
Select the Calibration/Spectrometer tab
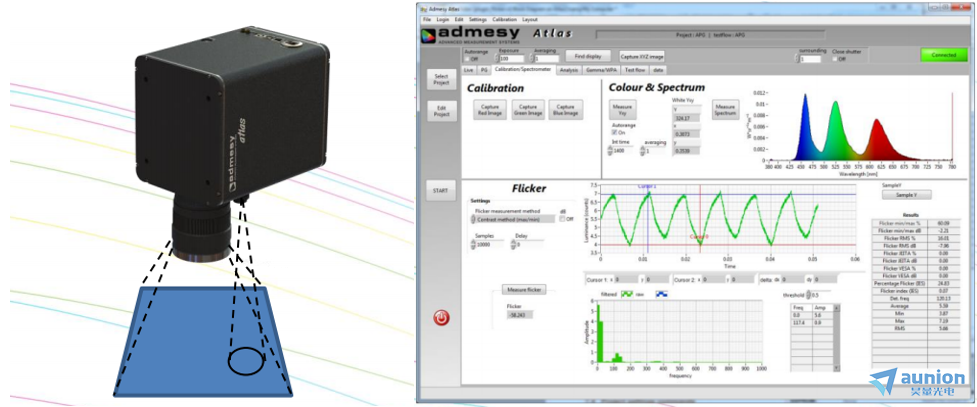(x=522, y=70)
